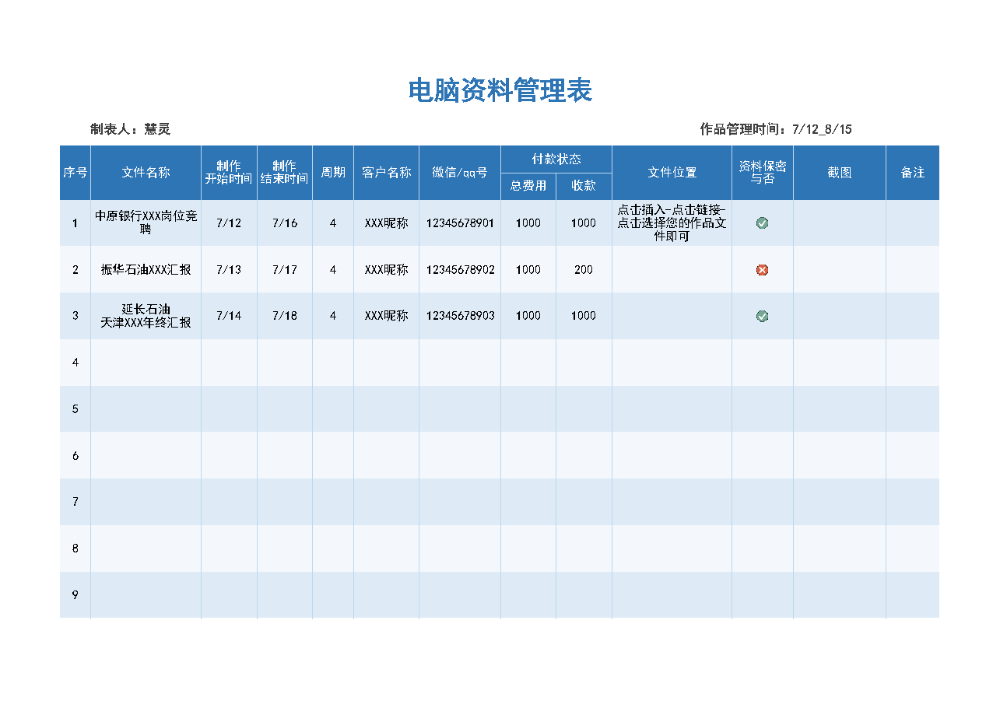Click the XXX昵称 cell in row 2

pyautogui.click(x=386, y=270)
